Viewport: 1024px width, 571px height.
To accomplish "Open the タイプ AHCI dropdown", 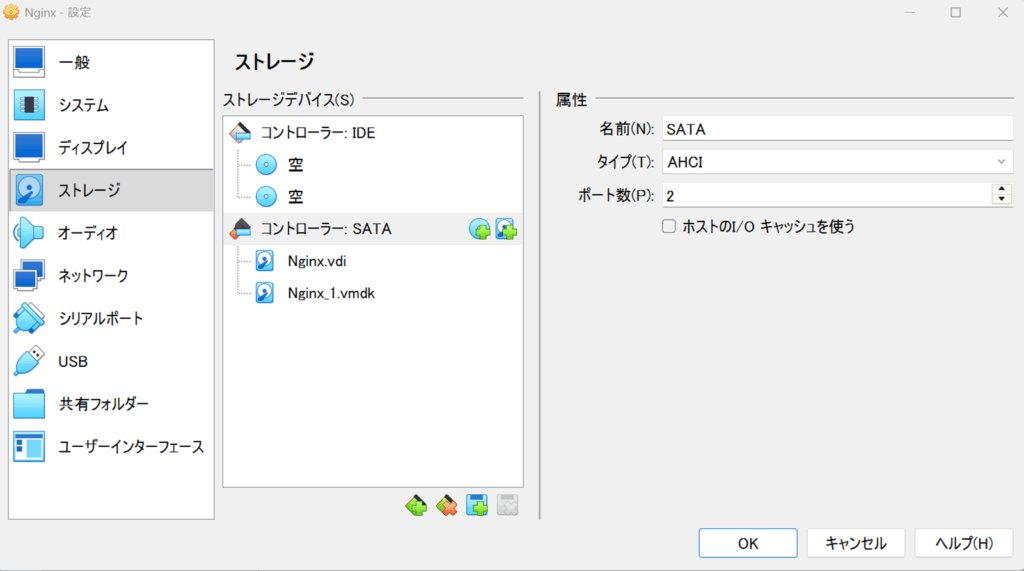I will pyautogui.click(x=838, y=161).
